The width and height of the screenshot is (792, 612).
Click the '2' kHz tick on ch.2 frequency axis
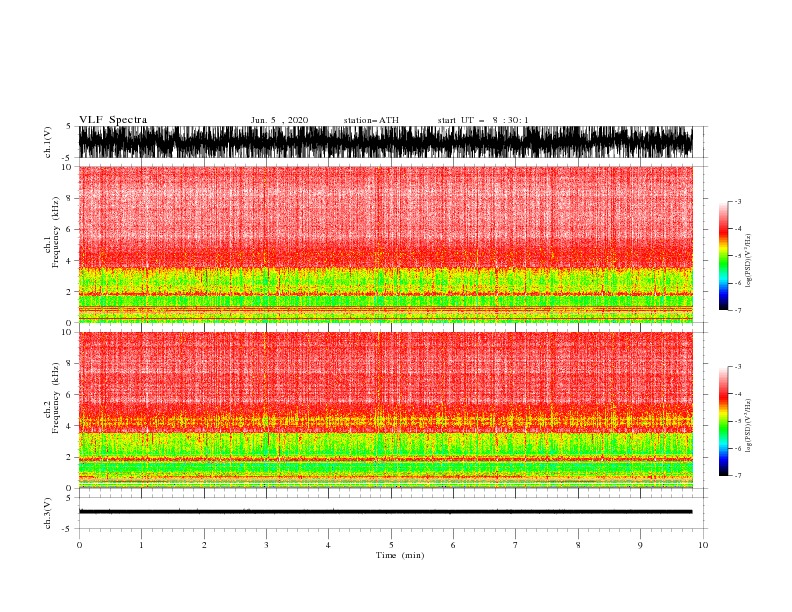tap(69, 457)
